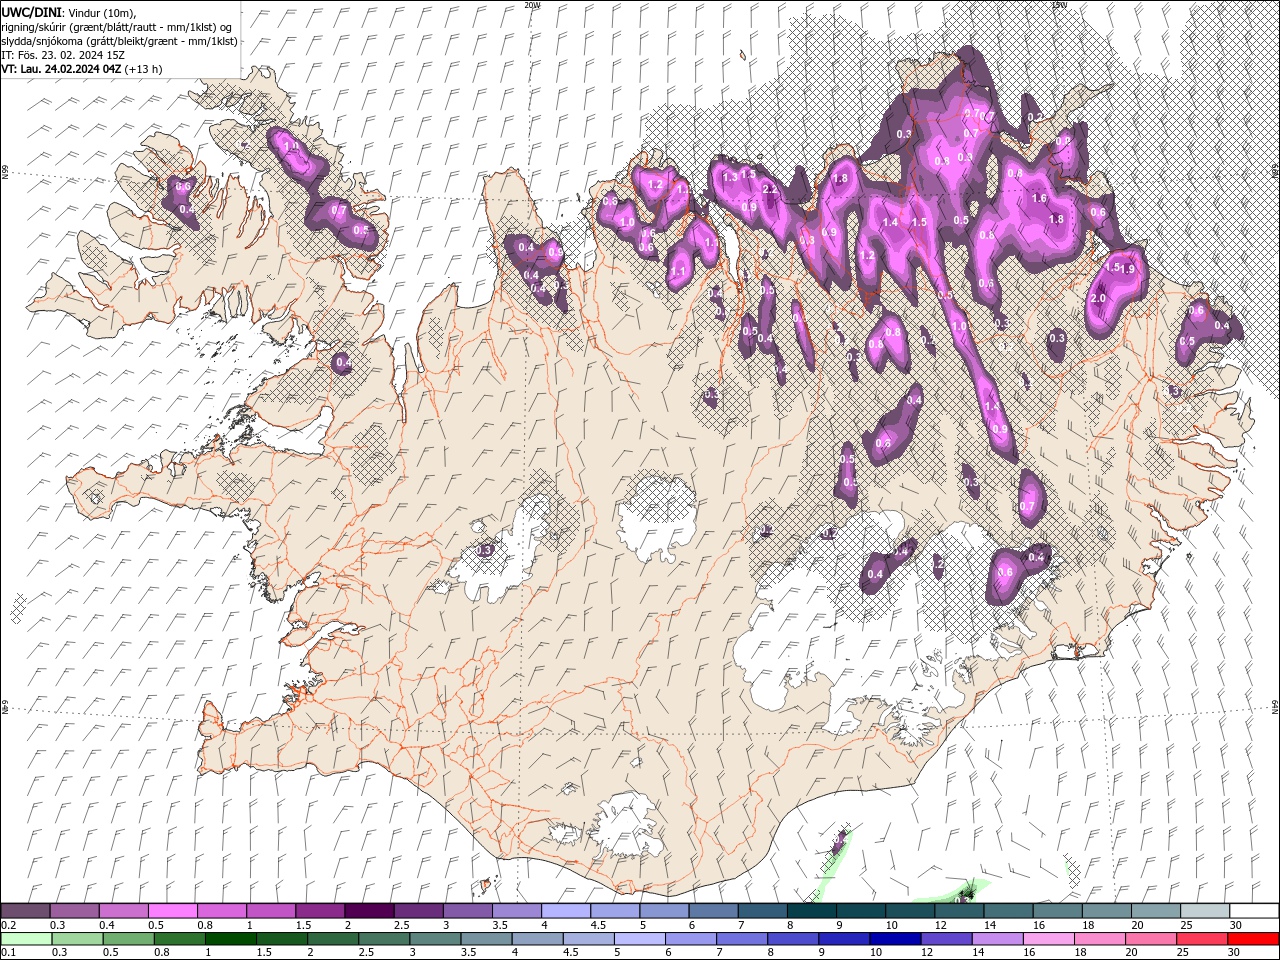Screen dimensions: 1280x960
Task: Click the snow scale swatch for 0.2–0.3 mm (dark mauve)
Action: tap(25, 911)
